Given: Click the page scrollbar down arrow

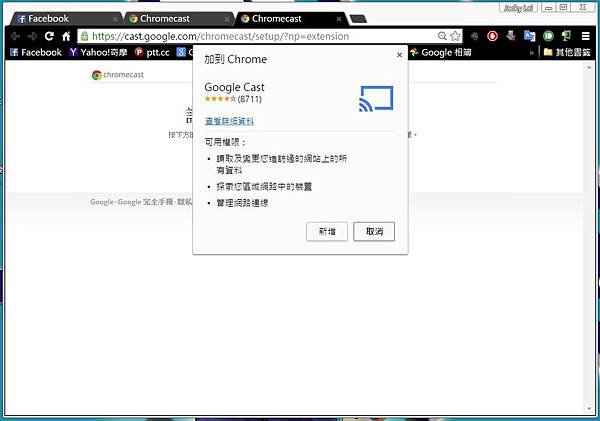Looking at the screenshot, I should 589,409.
